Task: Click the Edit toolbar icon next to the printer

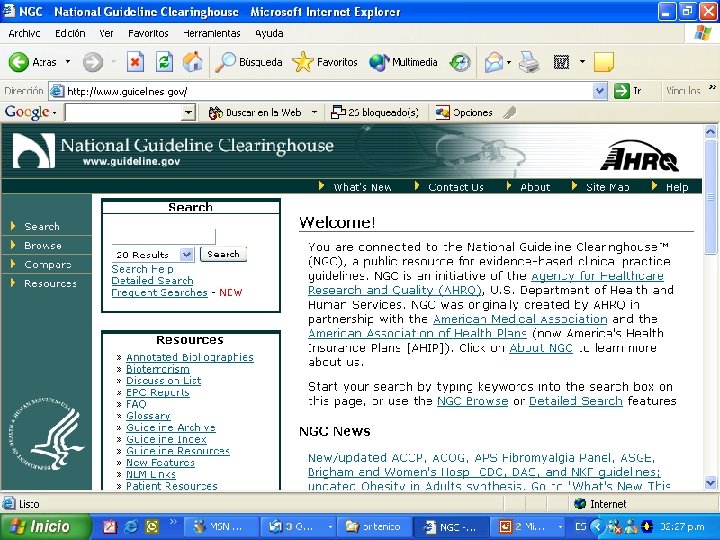Action: pos(561,62)
